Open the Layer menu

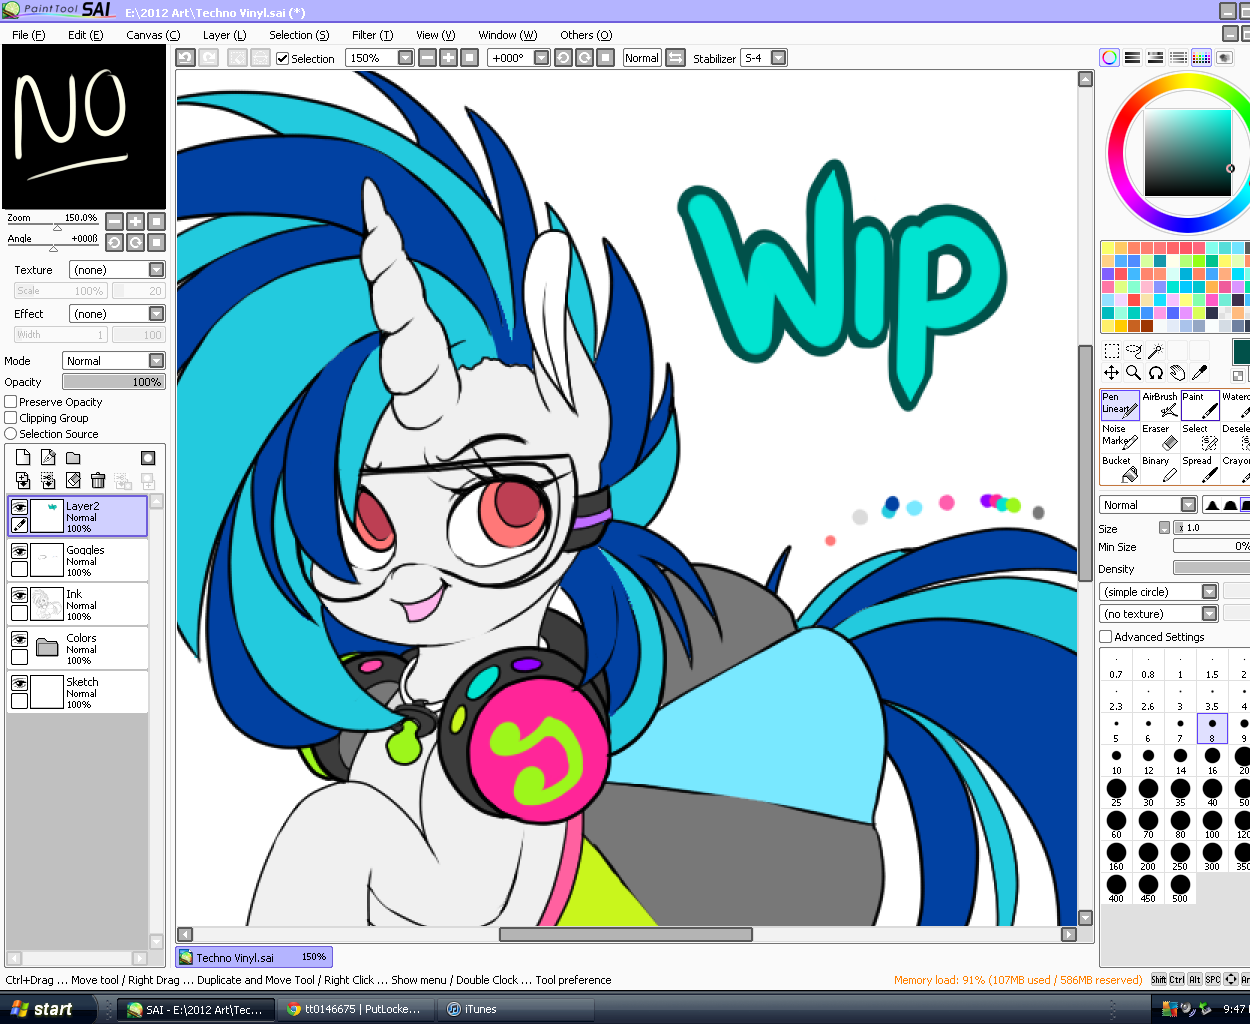point(224,35)
